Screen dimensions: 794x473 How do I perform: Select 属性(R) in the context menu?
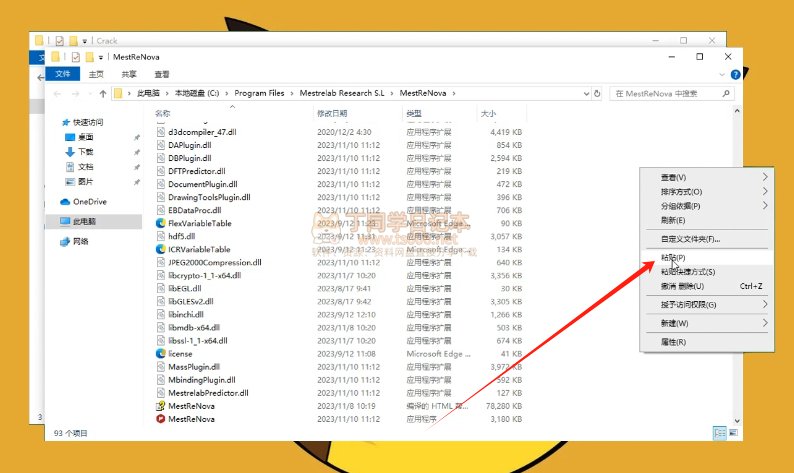[x=673, y=342]
